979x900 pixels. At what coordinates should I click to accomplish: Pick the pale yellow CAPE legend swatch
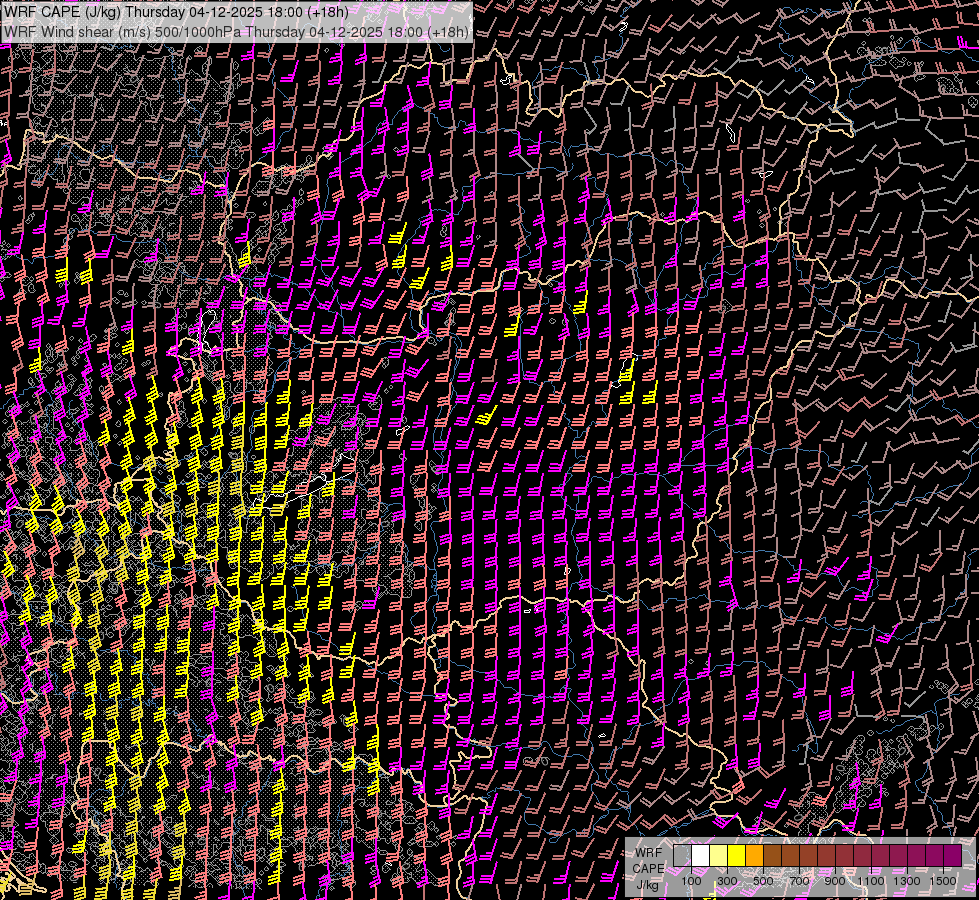click(x=718, y=856)
